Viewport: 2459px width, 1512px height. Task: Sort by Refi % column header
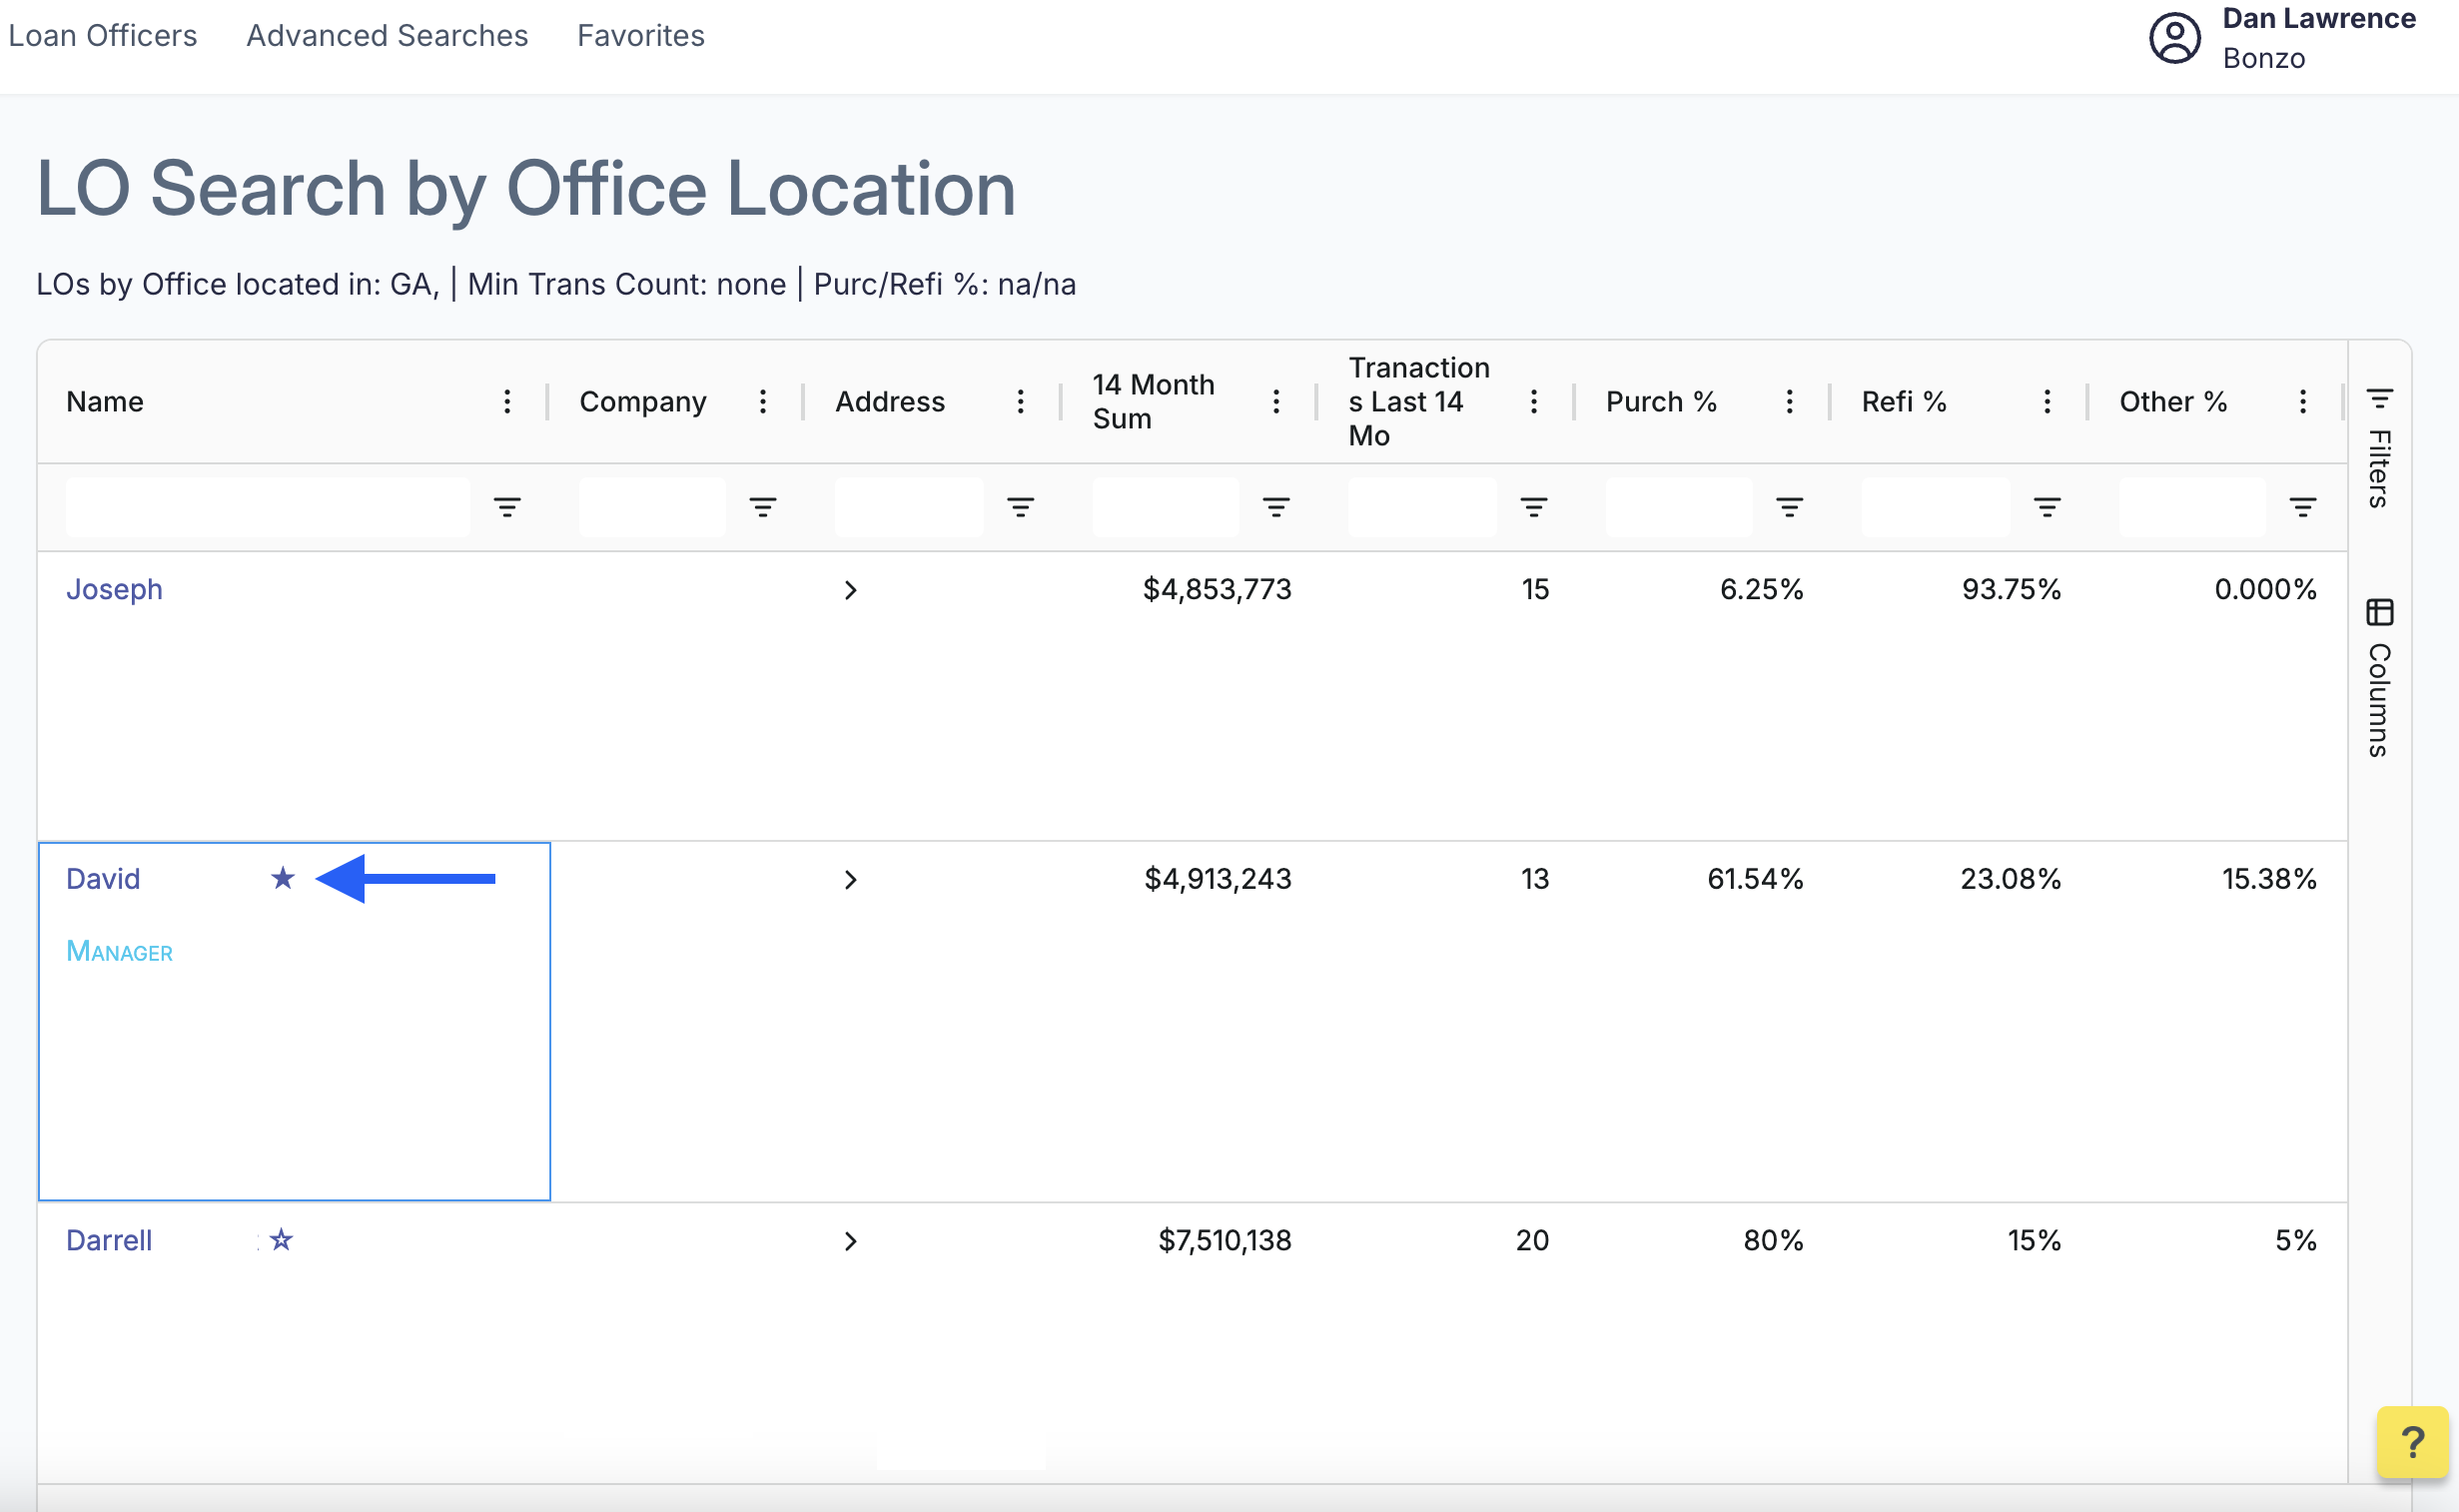click(1904, 402)
